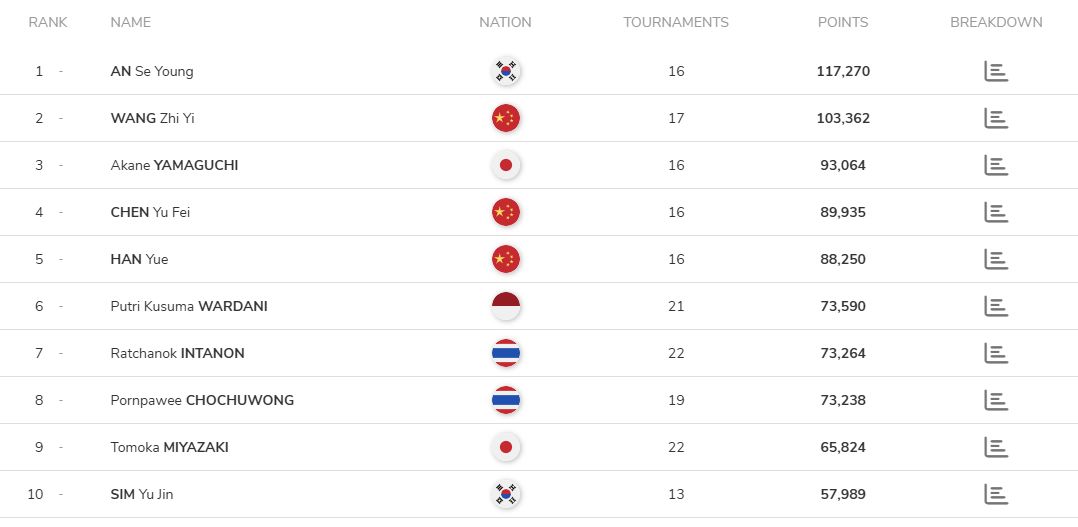
Task: Open Tomoka MIYAZAKI's breakdown icon
Action: 995,447
